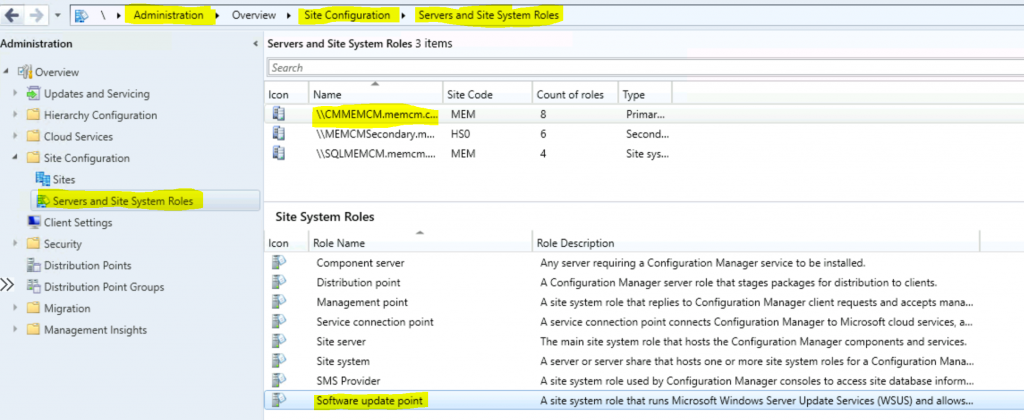The height and width of the screenshot is (420, 1024).
Task: Collapse the Administration navigation pane
Action: click(x=255, y=44)
